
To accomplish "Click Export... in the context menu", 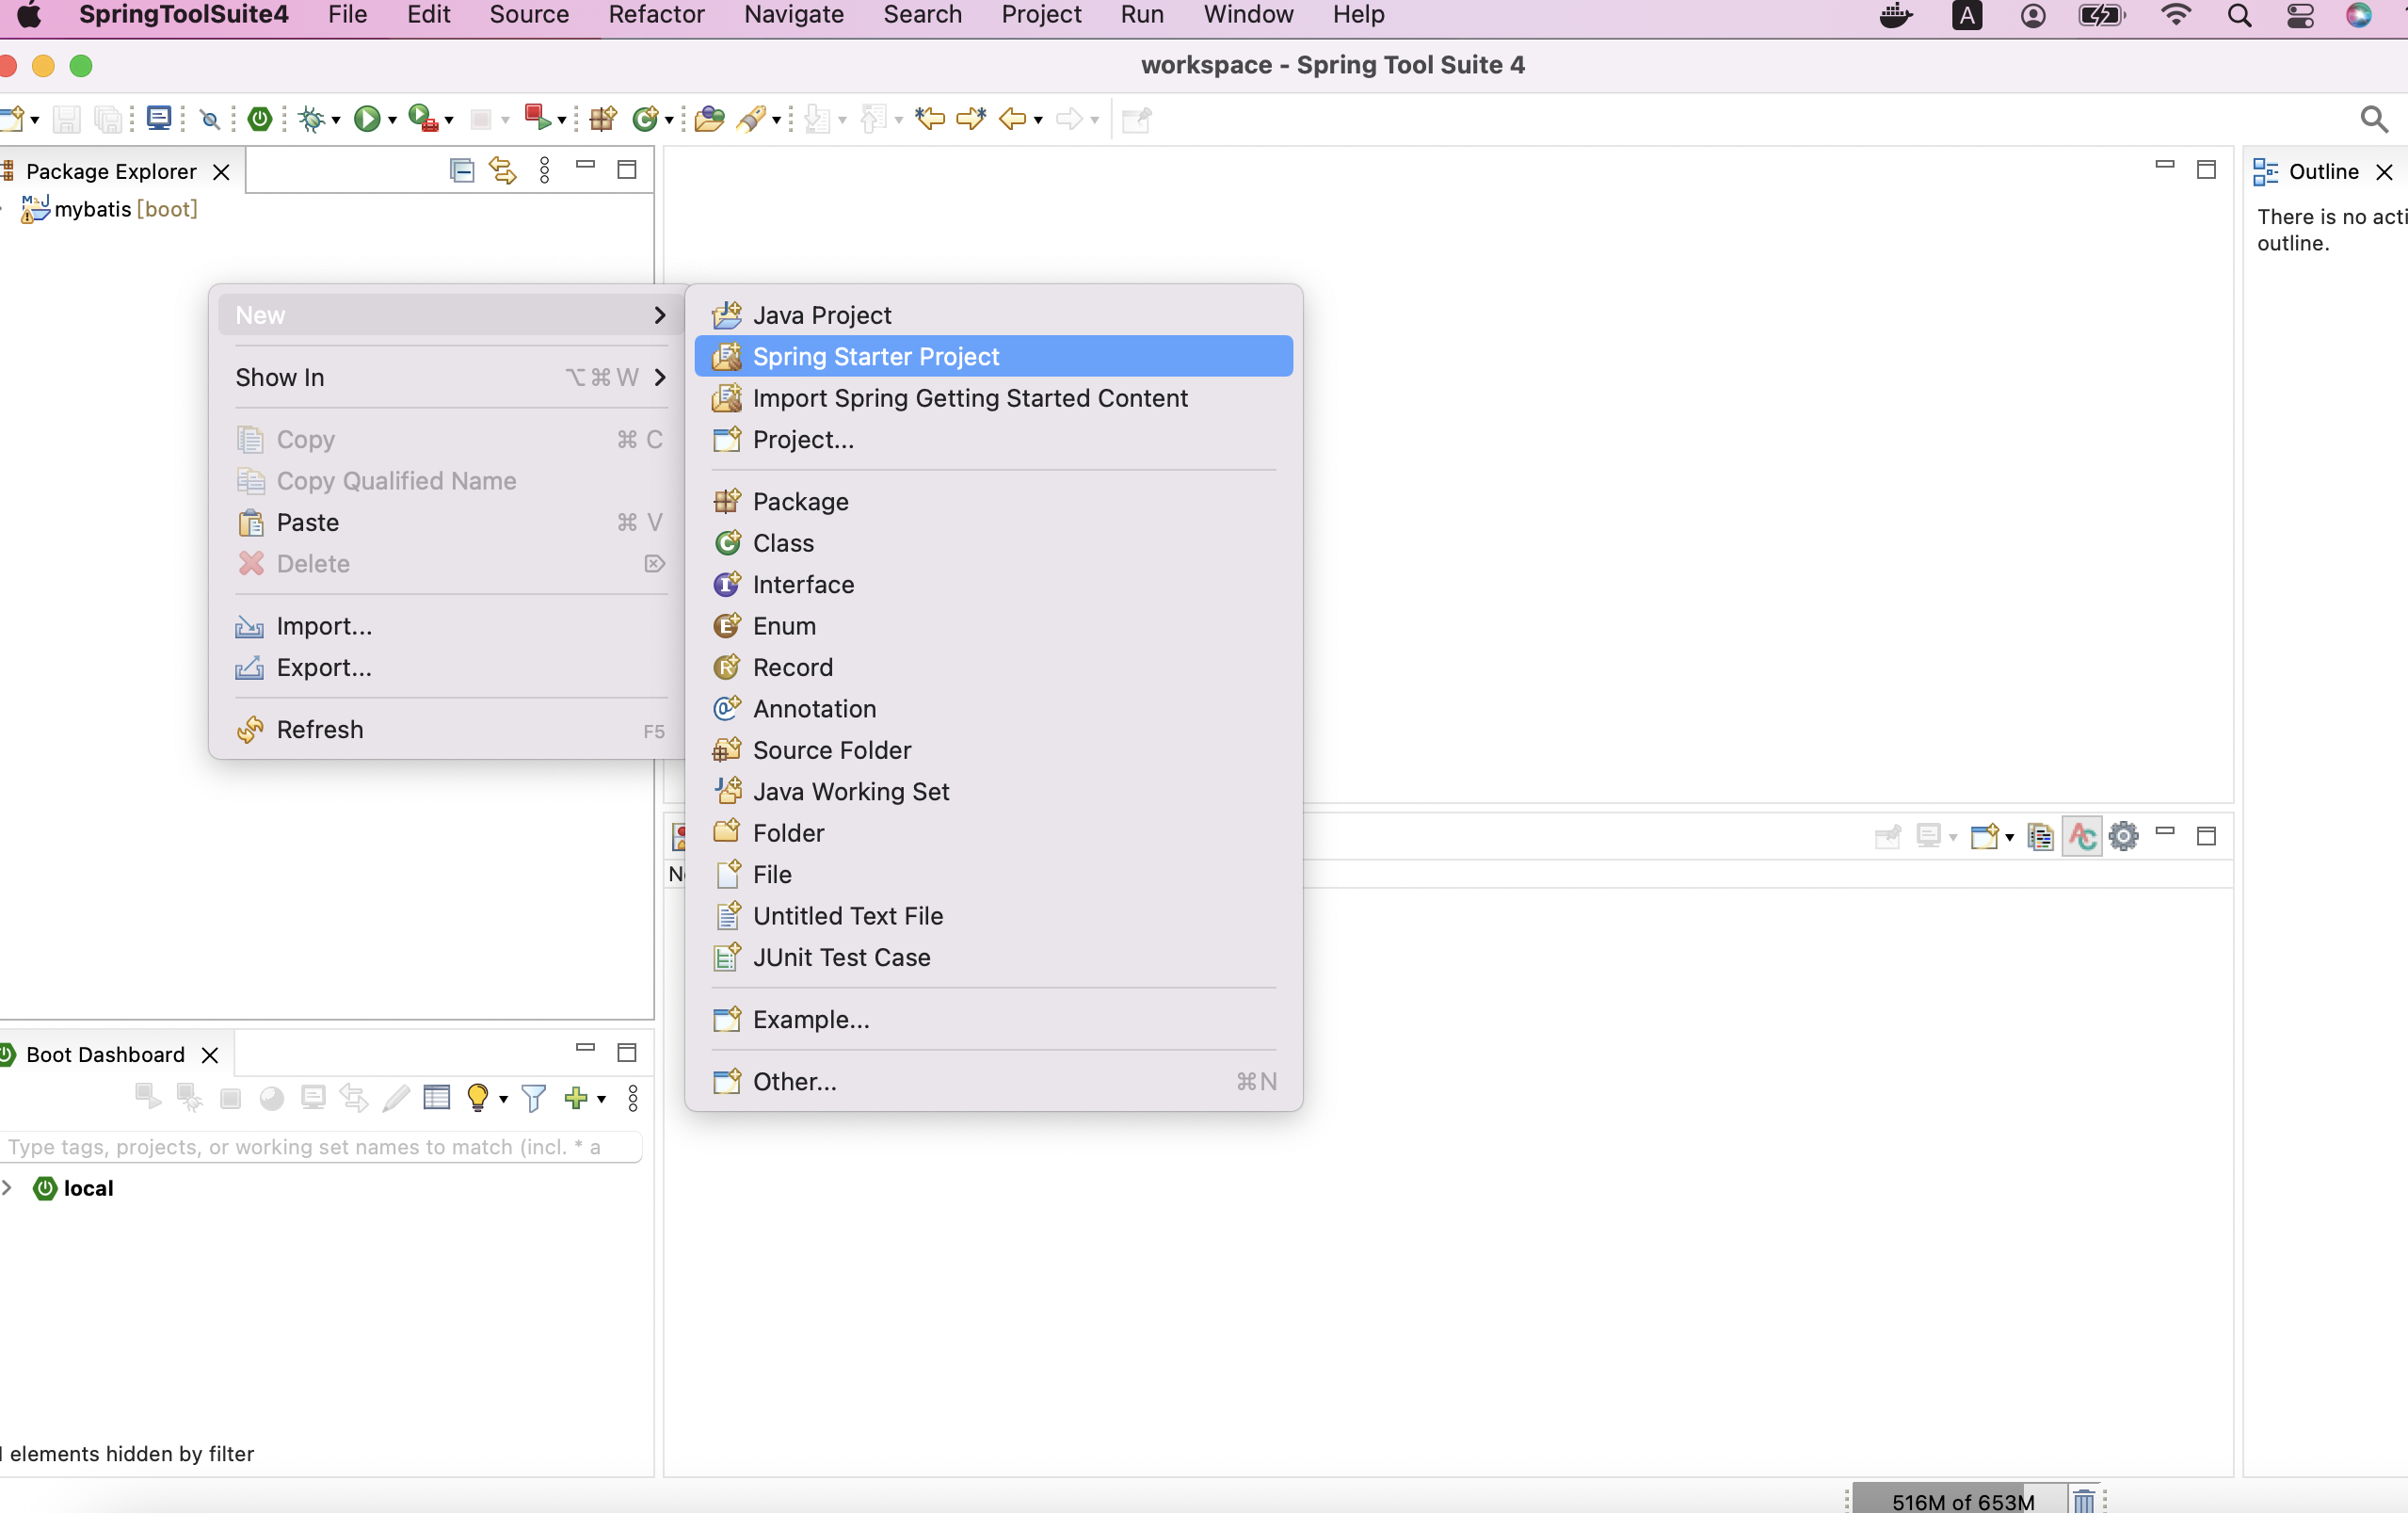I will (x=451, y=667).
